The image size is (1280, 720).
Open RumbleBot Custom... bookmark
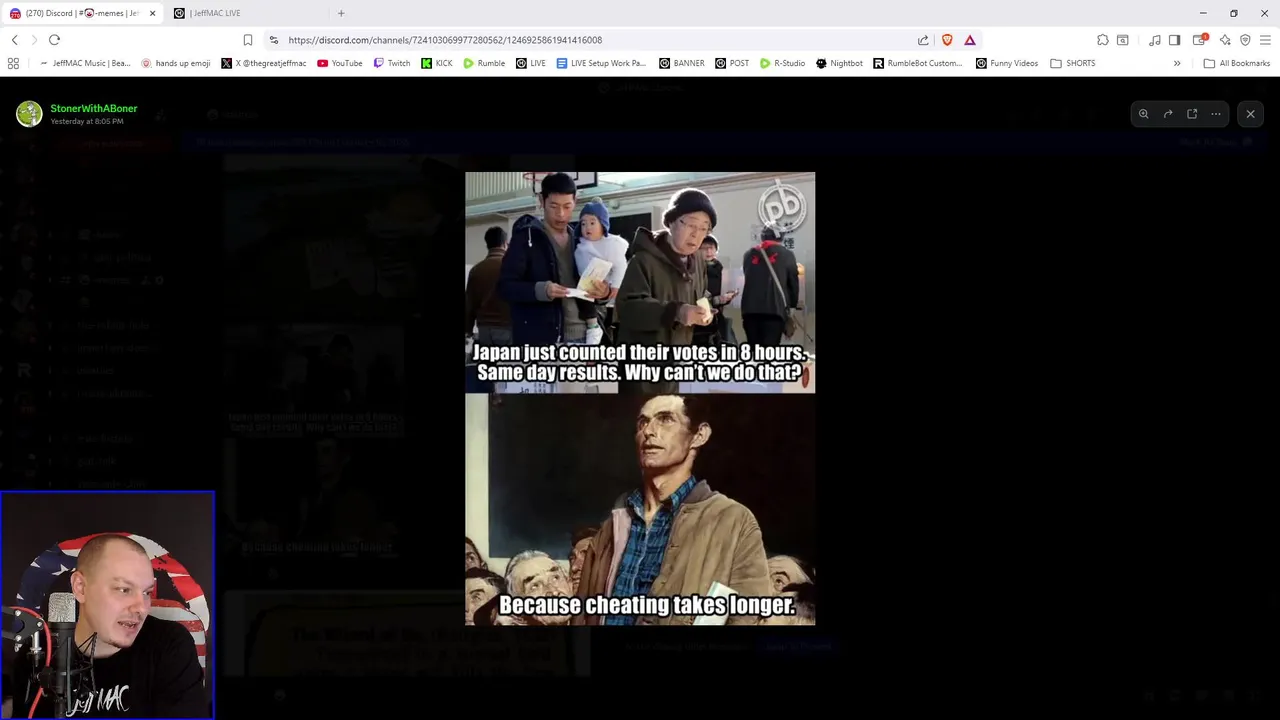click(x=918, y=63)
